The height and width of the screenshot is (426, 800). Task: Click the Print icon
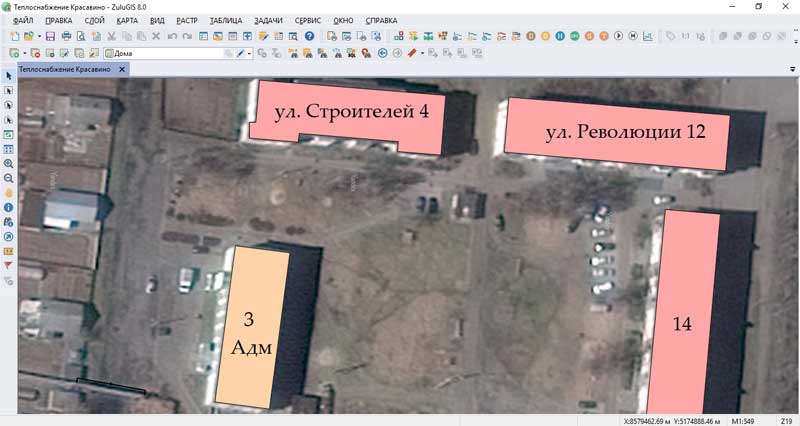click(x=66, y=36)
